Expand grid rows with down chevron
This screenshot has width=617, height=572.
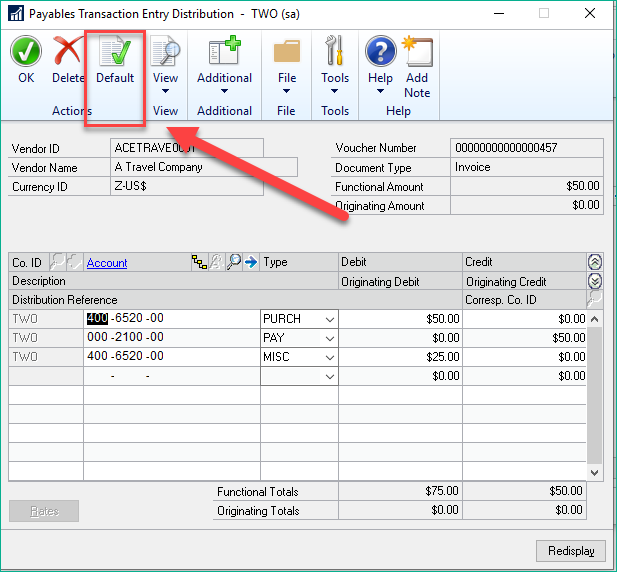596,281
